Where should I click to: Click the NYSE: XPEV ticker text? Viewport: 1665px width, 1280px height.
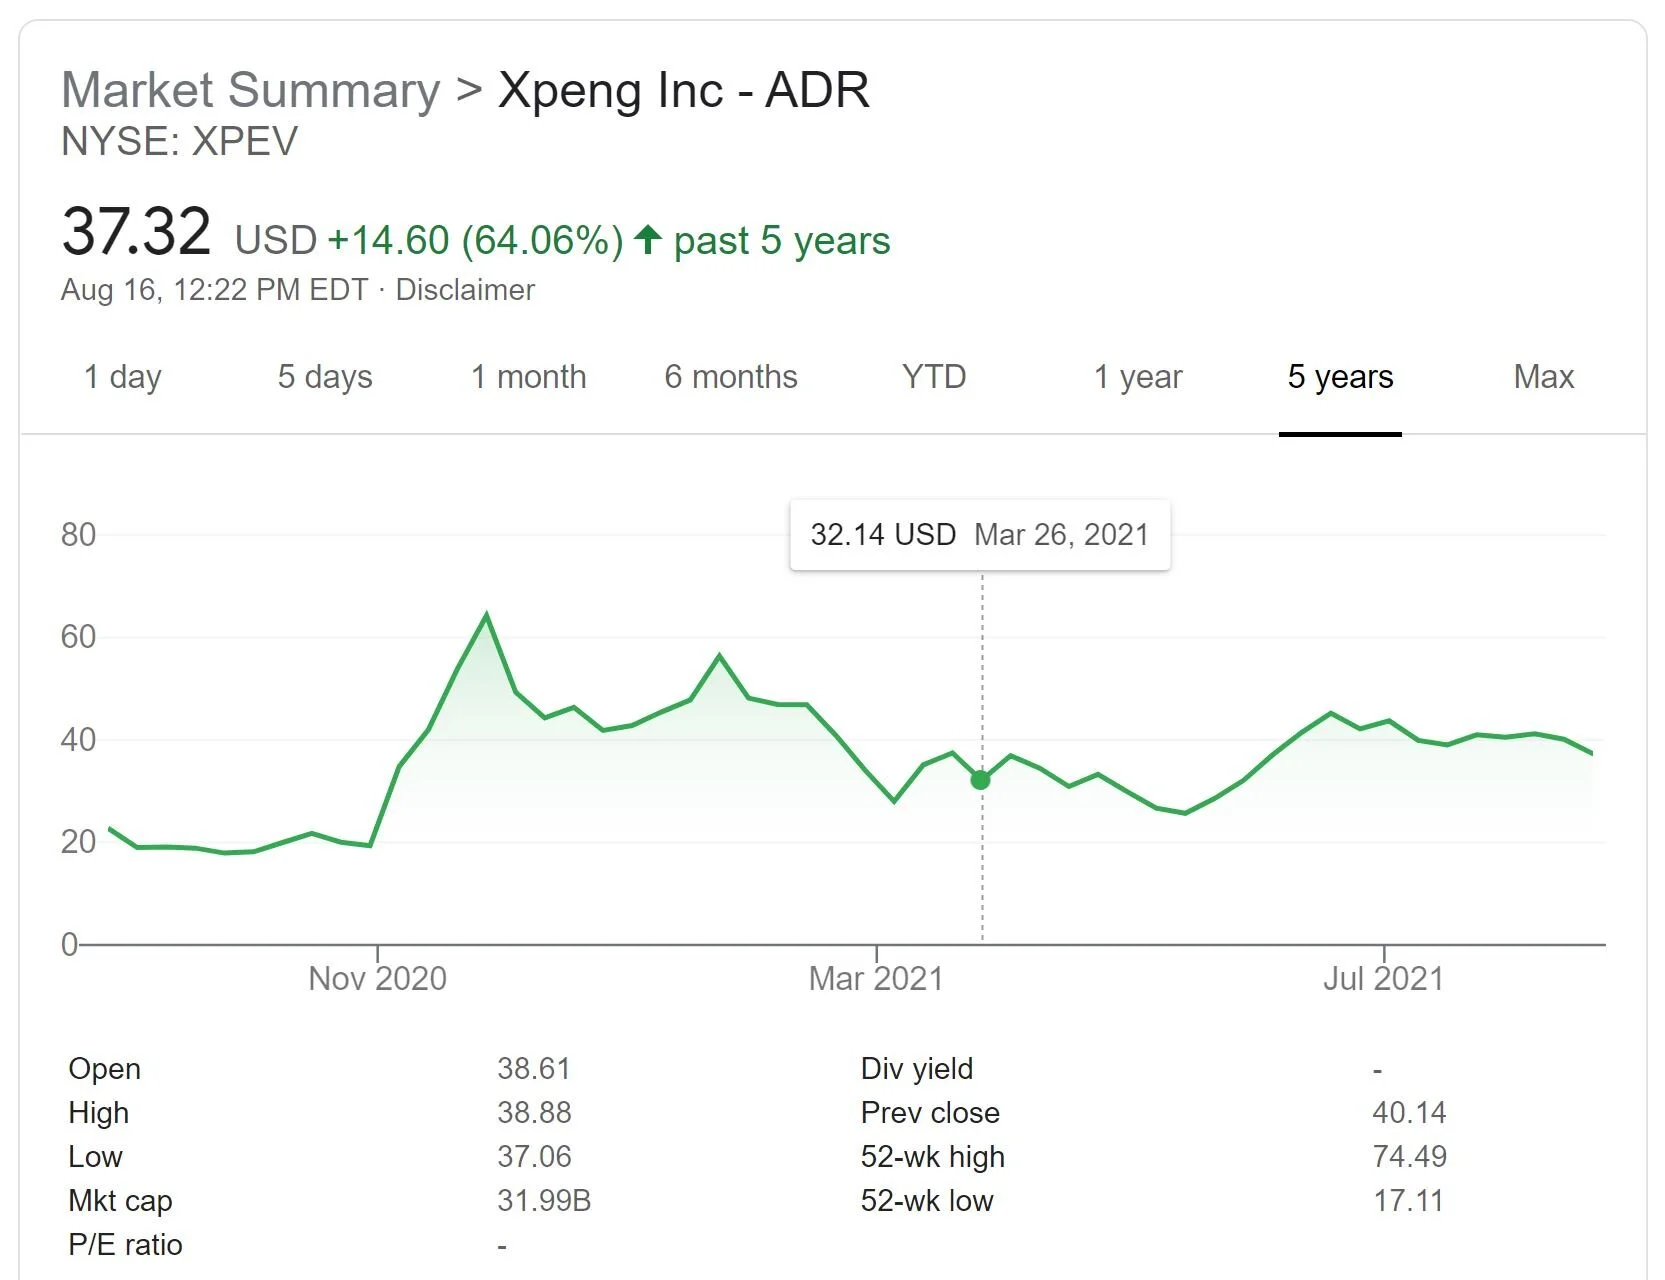[x=179, y=142]
